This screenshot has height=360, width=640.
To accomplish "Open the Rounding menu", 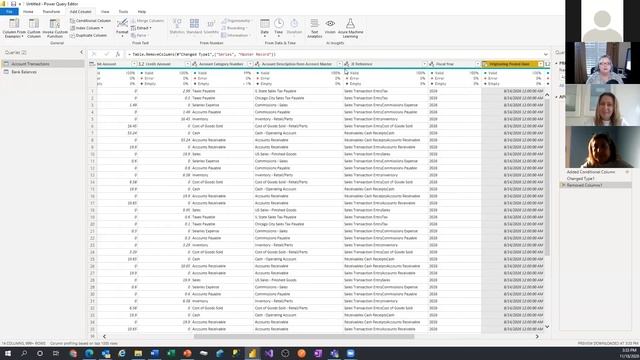I will tap(233, 28).
